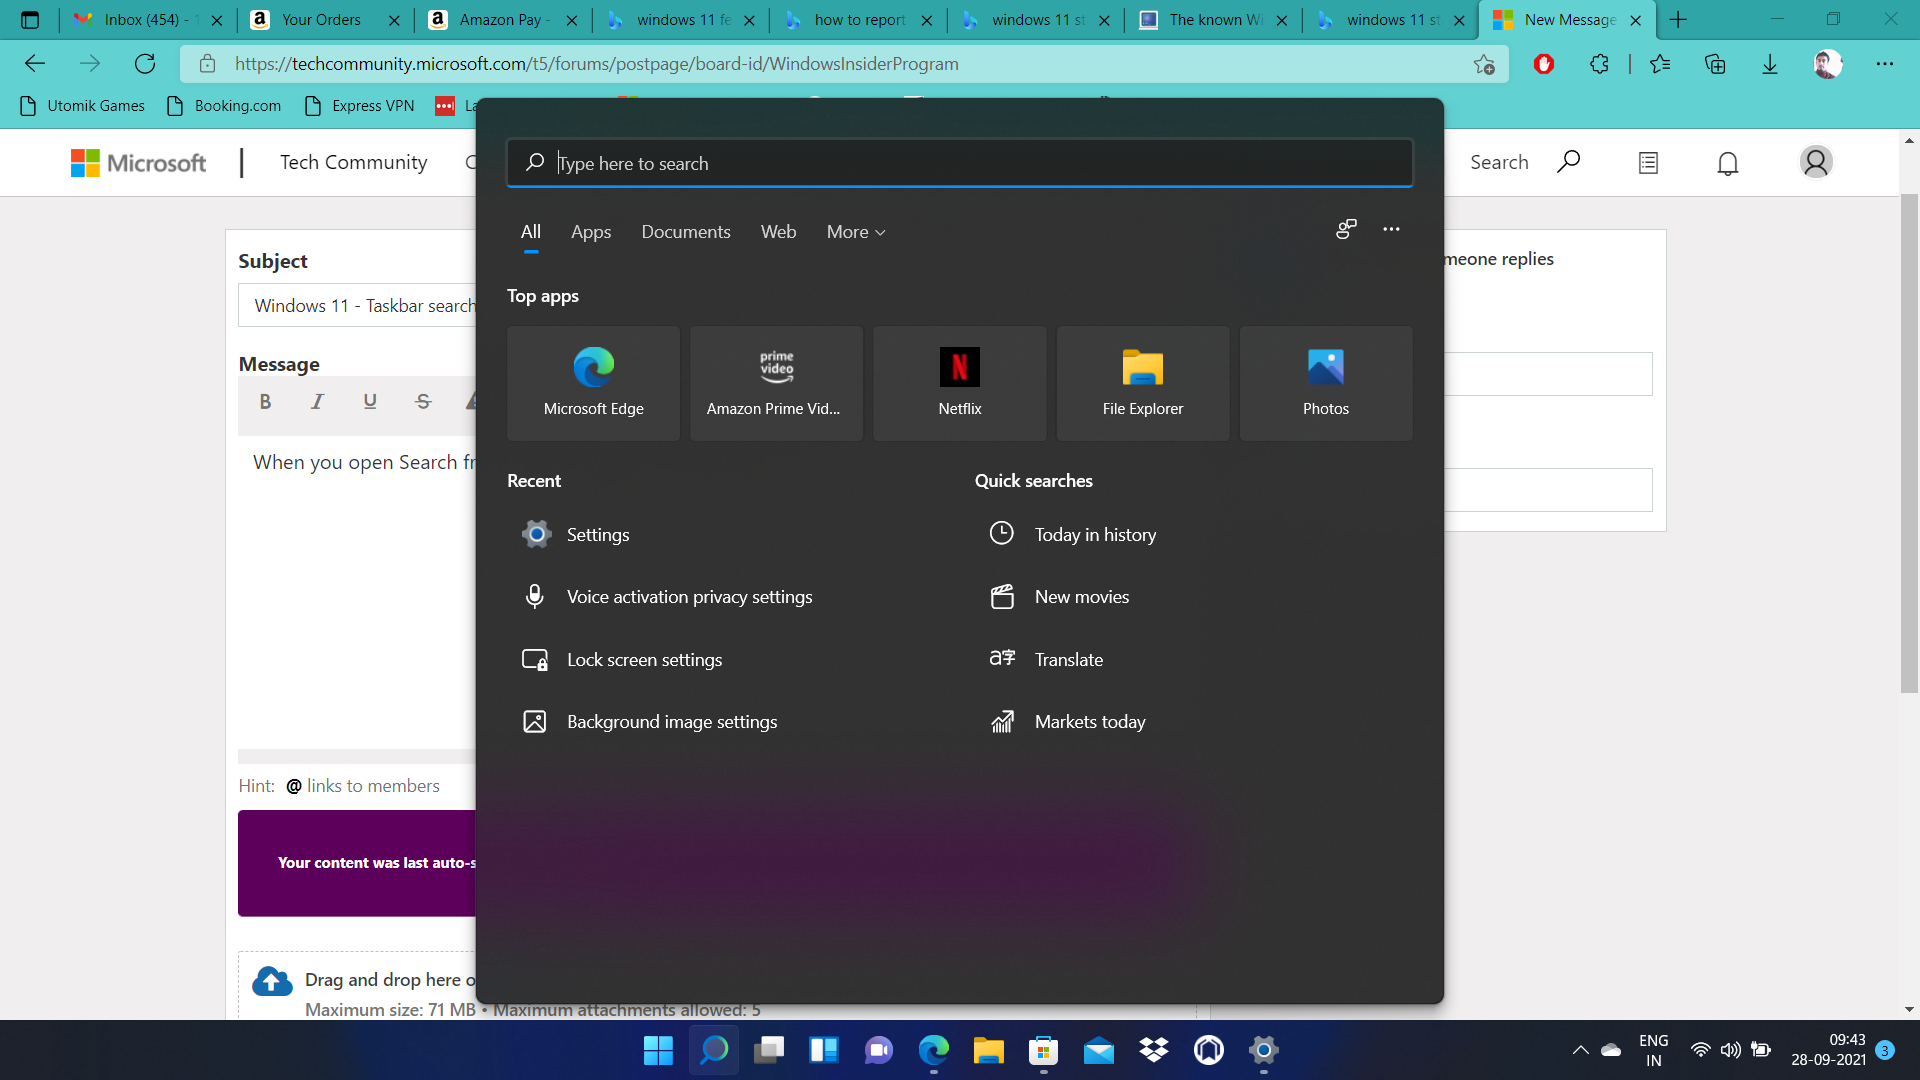
Task: Open the Netflix app tile
Action: point(960,383)
